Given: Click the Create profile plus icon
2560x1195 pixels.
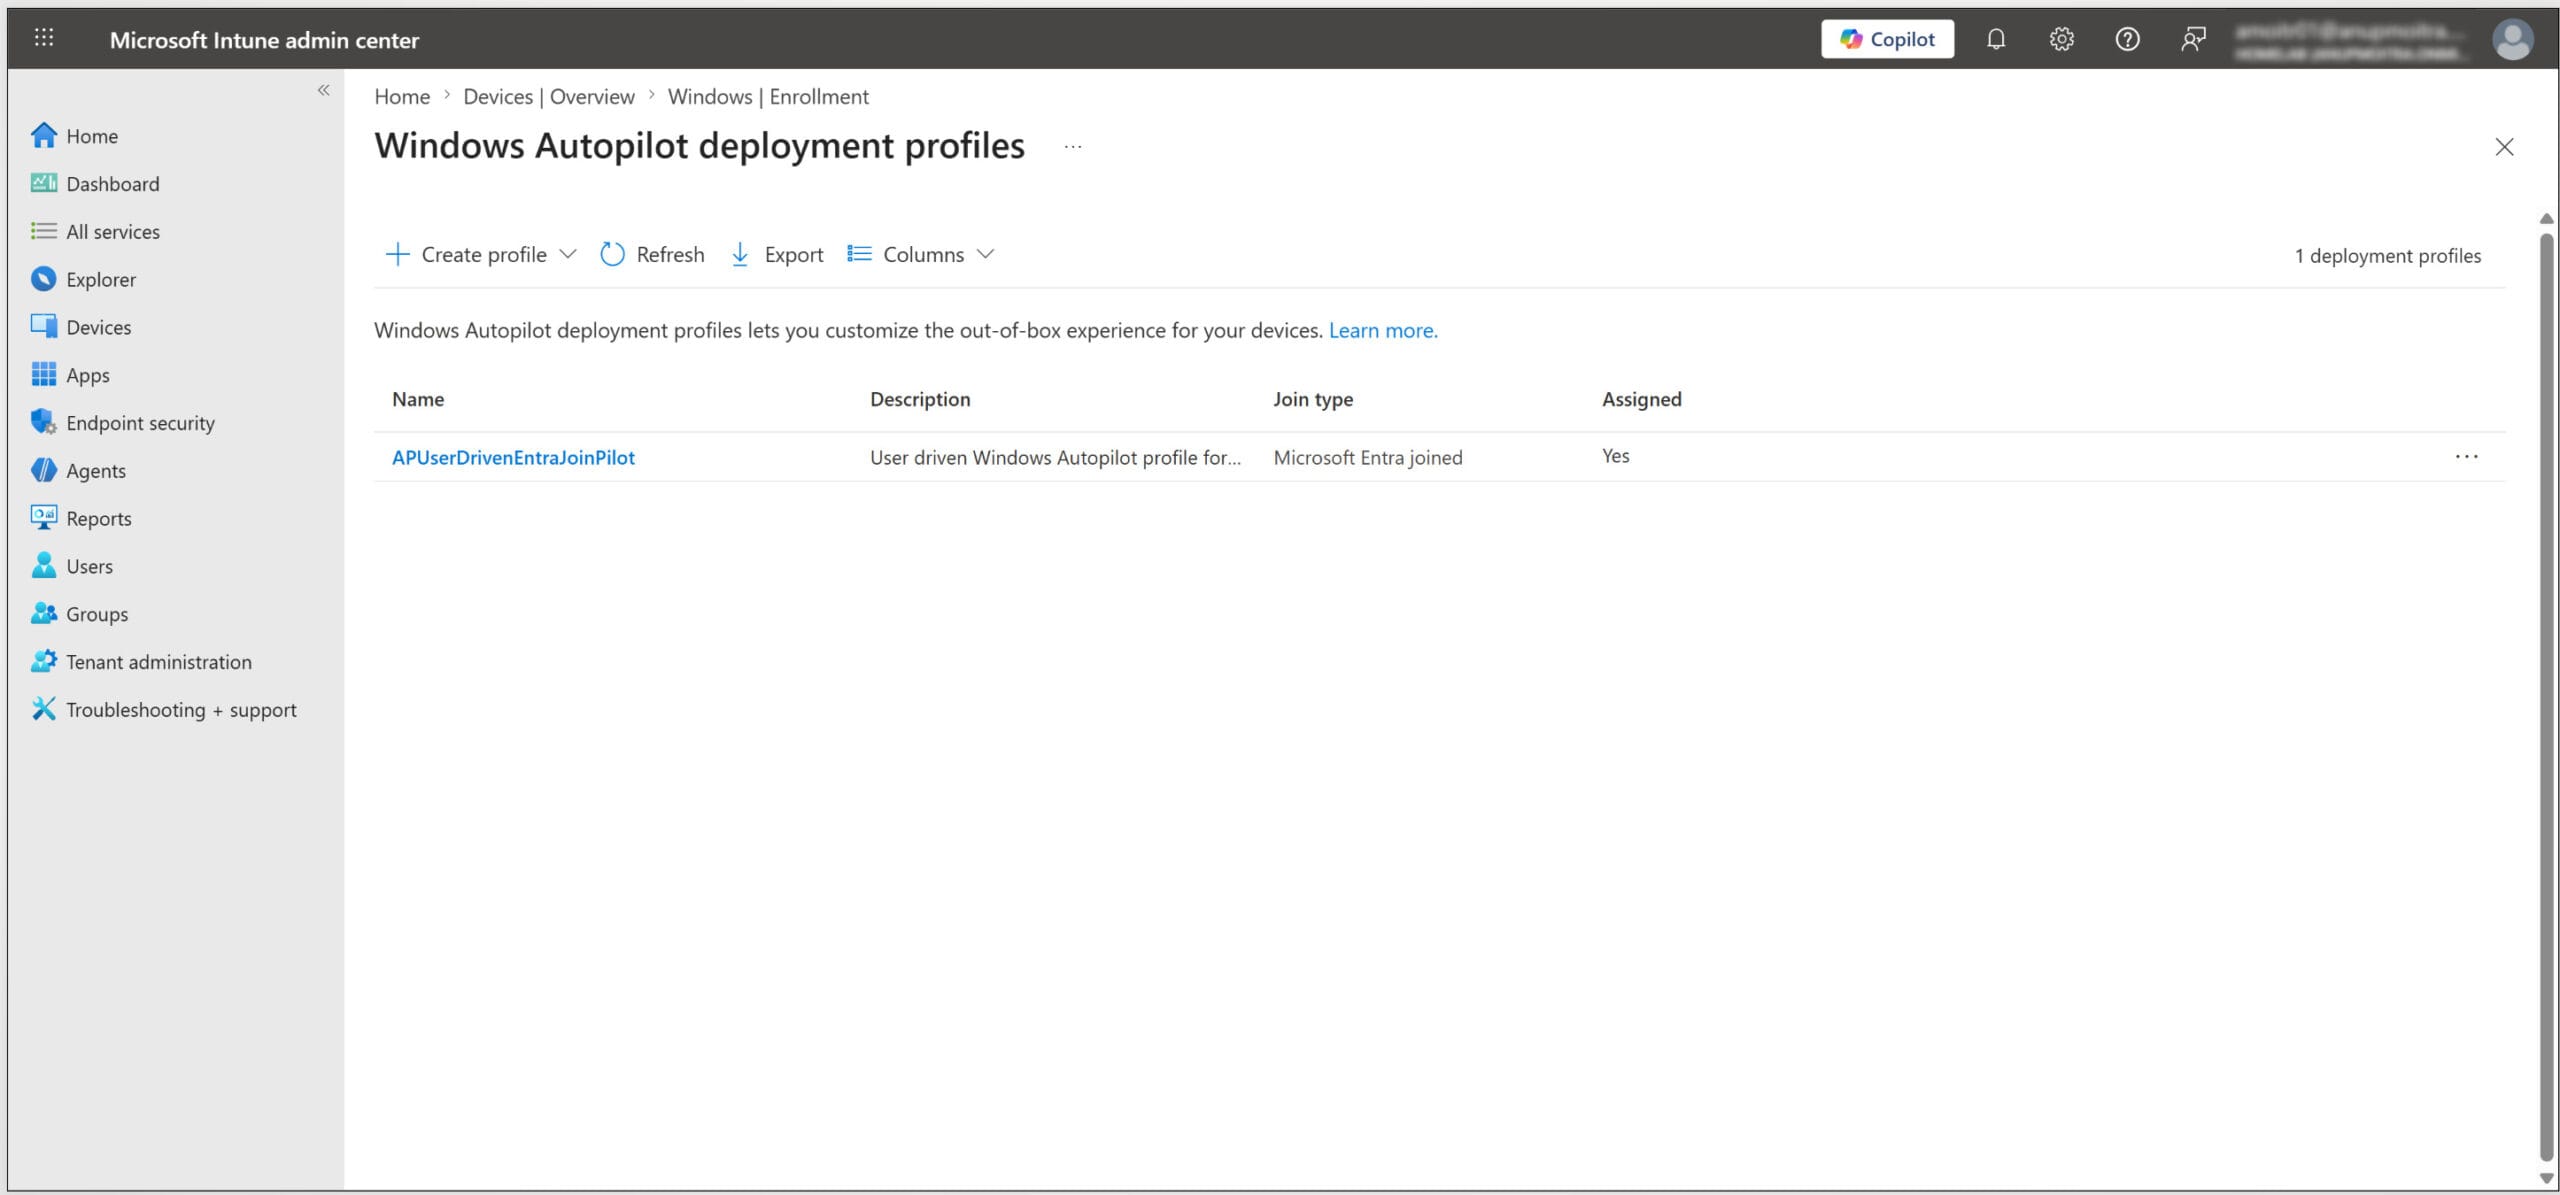Looking at the screenshot, I should (x=397, y=254).
